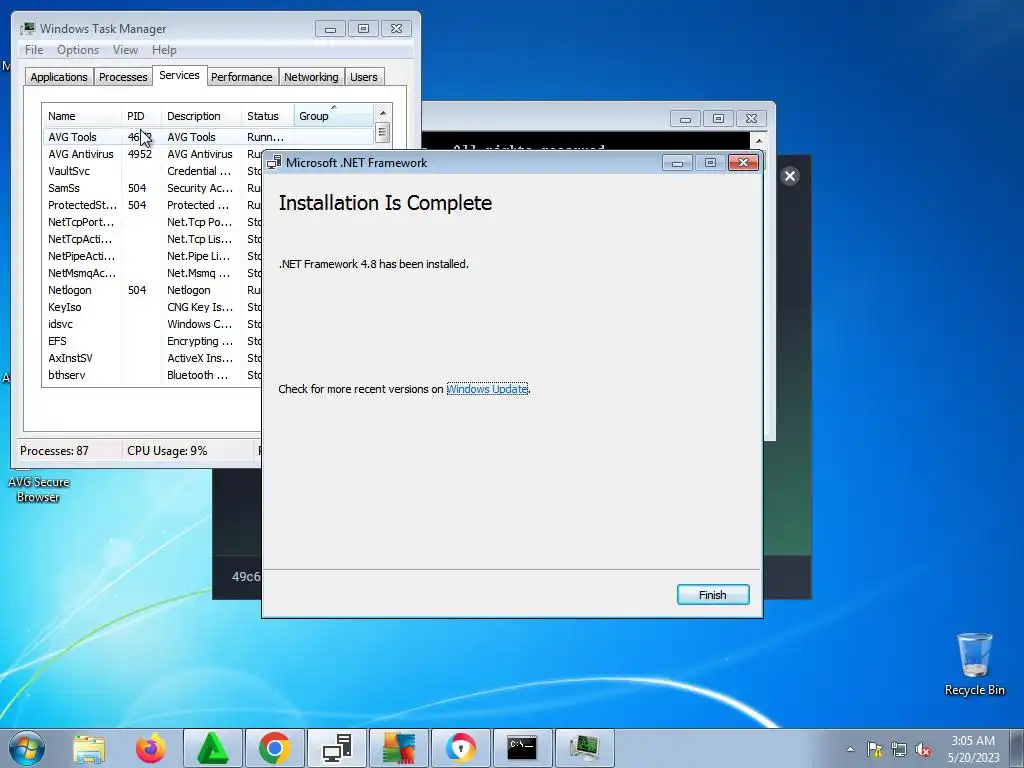
Task: Open the muted volume tray icon
Action: point(923,749)
